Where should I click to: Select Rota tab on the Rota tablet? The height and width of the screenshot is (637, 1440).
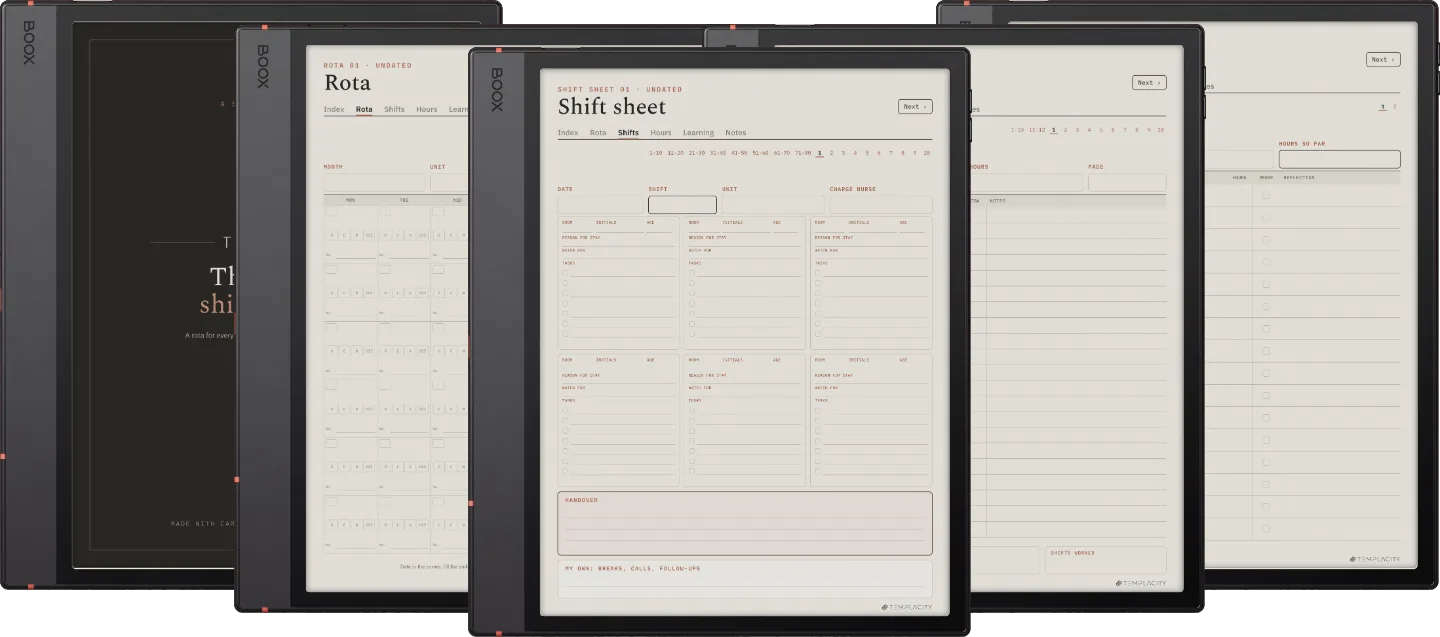tap(364, 109)
